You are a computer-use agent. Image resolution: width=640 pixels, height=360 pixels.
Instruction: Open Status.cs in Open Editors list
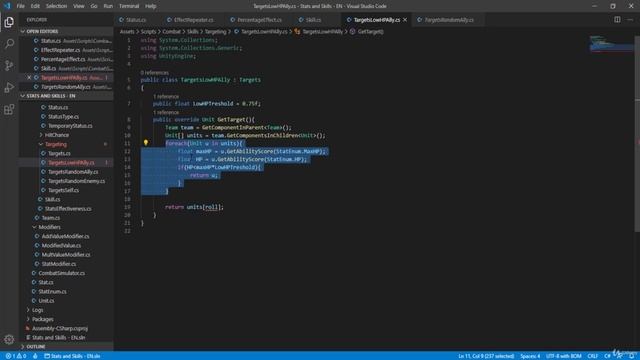click(x=66, y=41)
